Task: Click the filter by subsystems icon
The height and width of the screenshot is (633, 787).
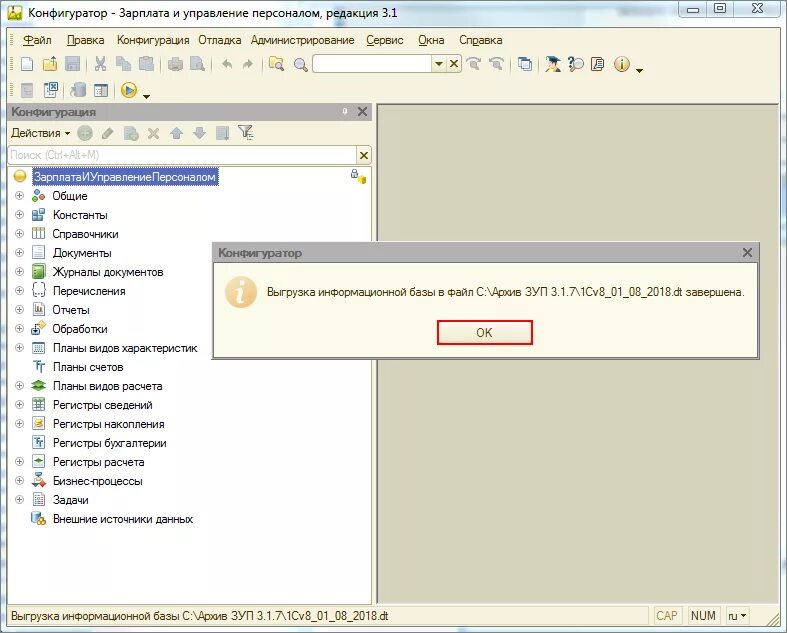Action: point(245,133)
